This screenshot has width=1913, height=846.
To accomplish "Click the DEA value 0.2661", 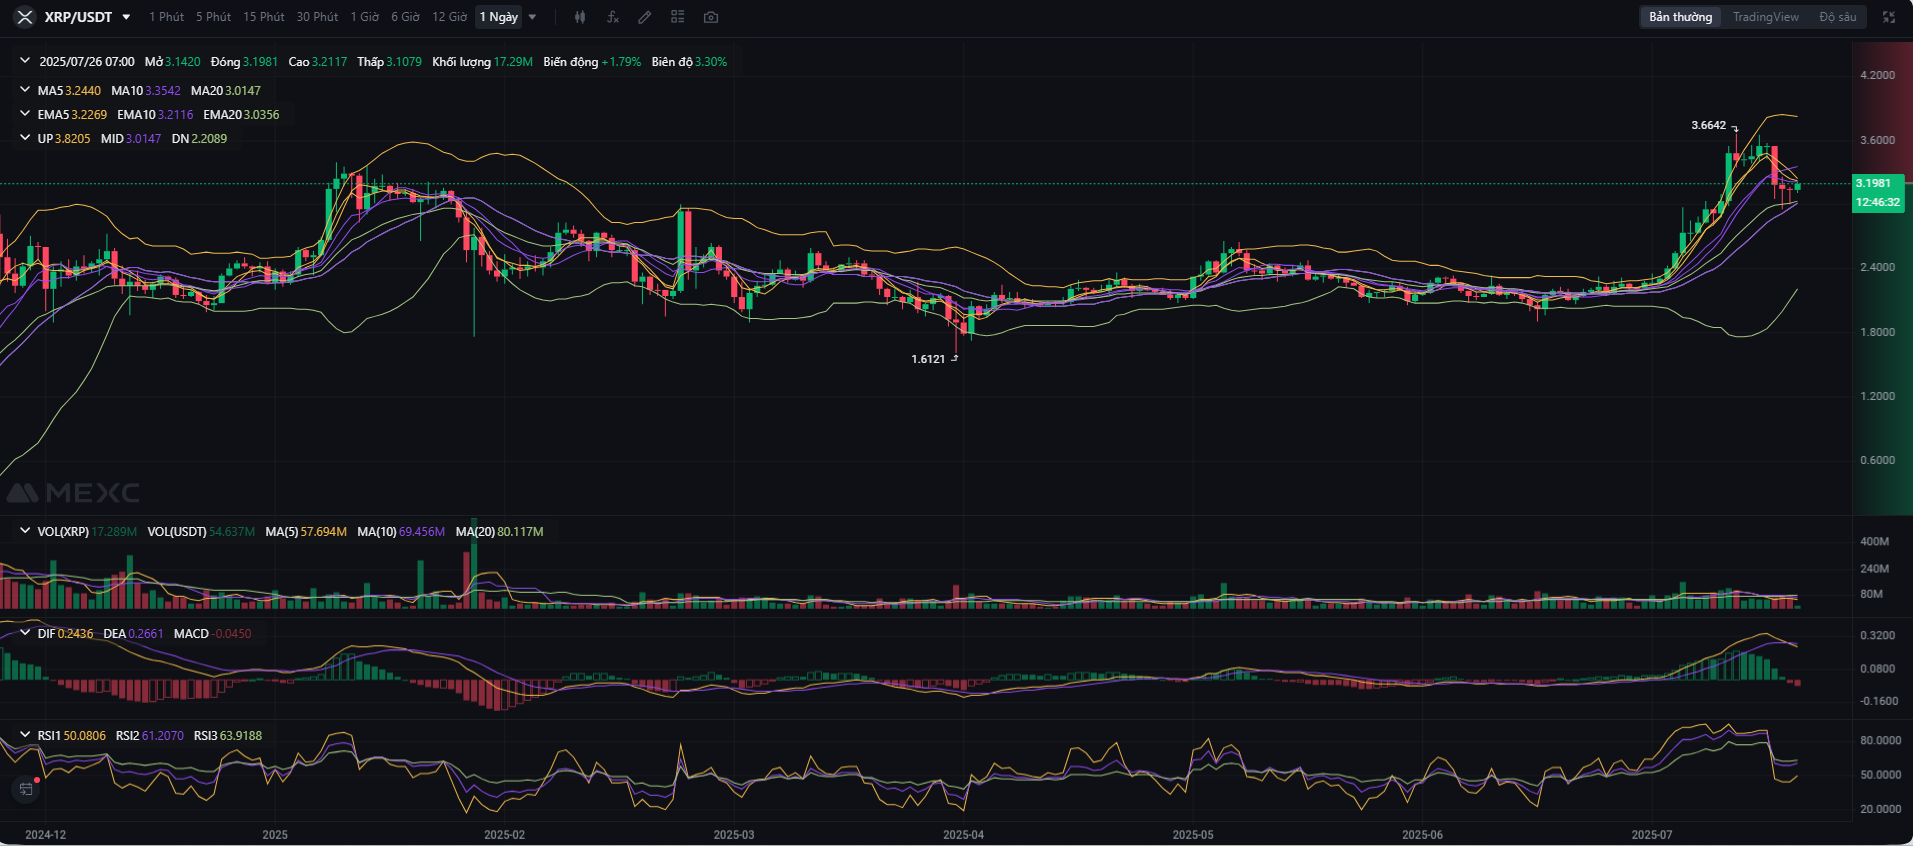I will tap(146, 633).
